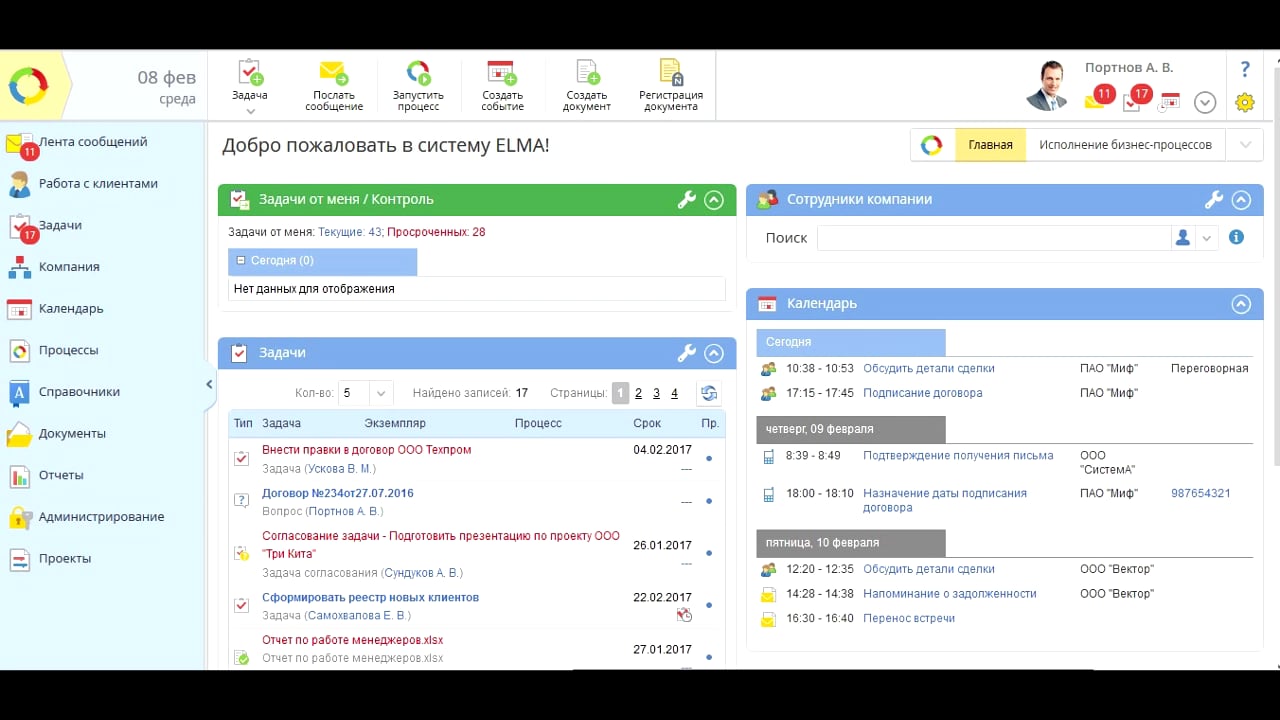1280x720 pixels.
Task: Sort tasks by Срок column header
Action: 647,423
